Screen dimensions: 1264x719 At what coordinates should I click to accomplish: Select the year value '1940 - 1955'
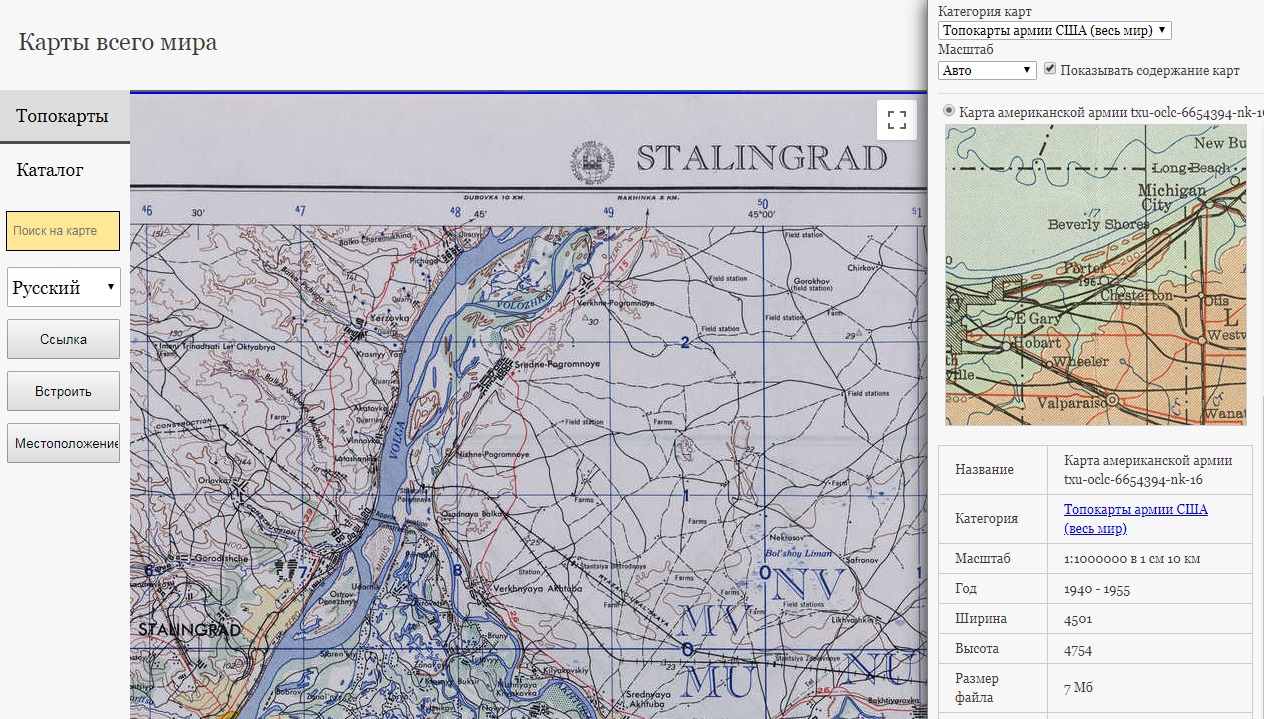[1097, 589]
